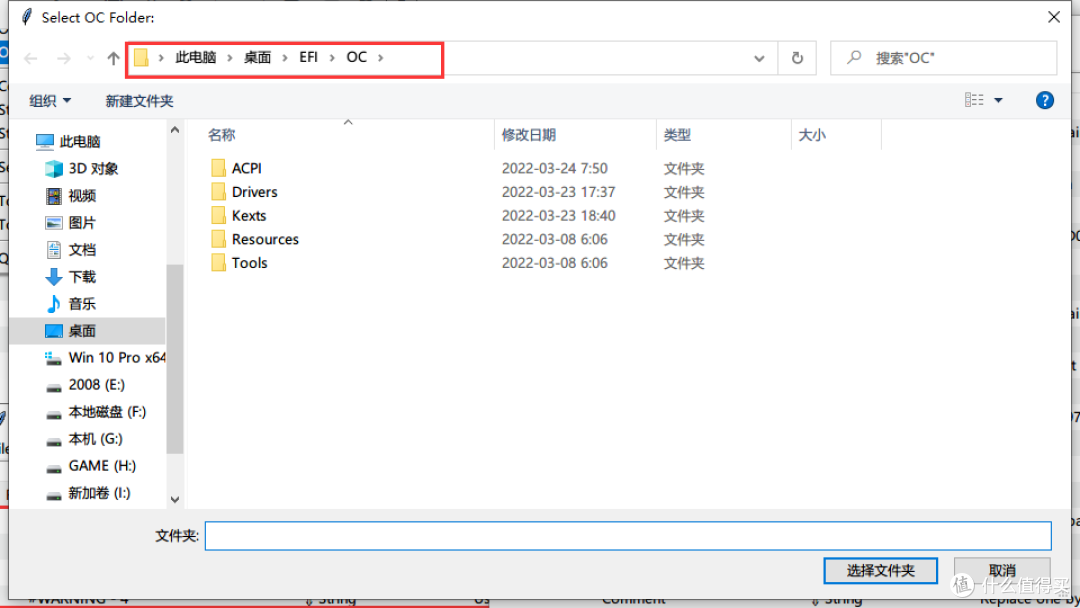Viewport: 1080px width, 608px height.
Task: Click the folder icon at the left of address bar
Action: (x=140, y=58)
